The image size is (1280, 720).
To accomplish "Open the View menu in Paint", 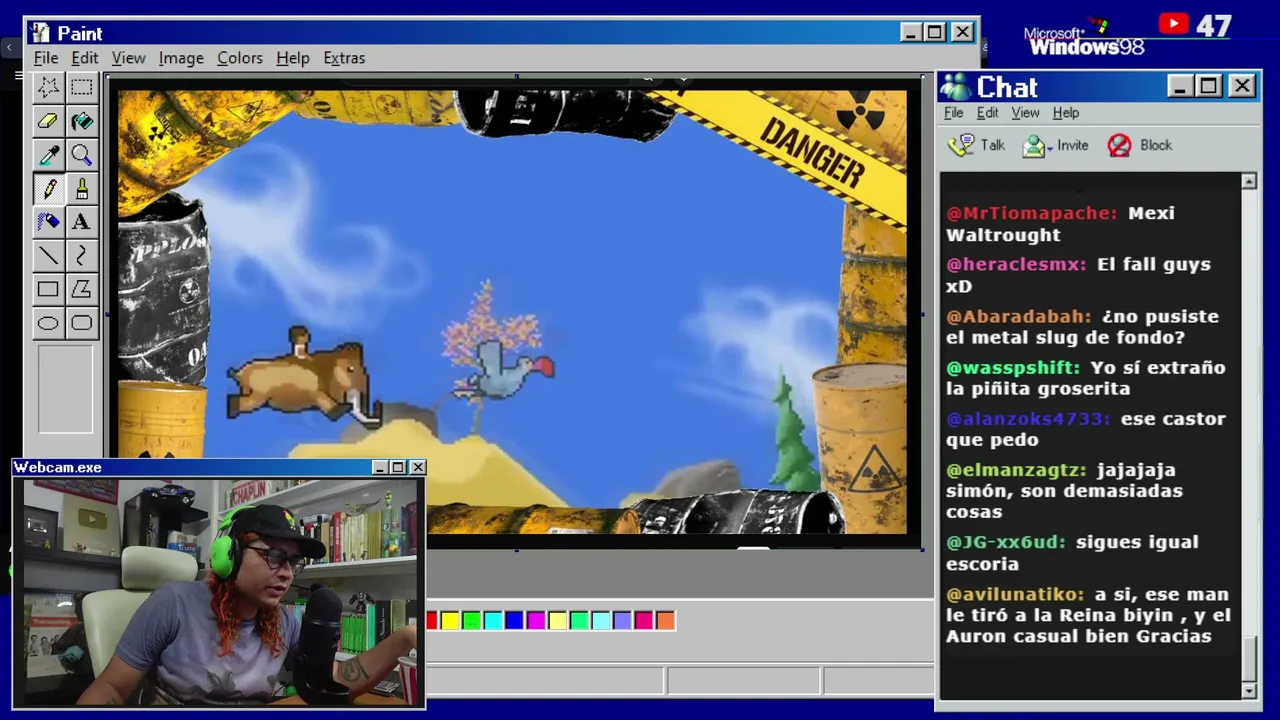I will tap(129, 58).
